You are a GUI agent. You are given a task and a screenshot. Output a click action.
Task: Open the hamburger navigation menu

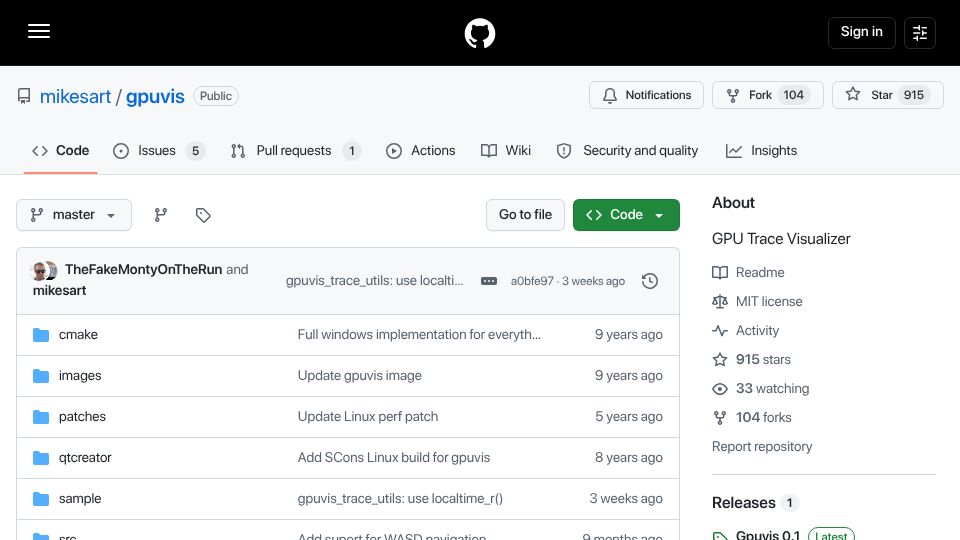[39, 32]
